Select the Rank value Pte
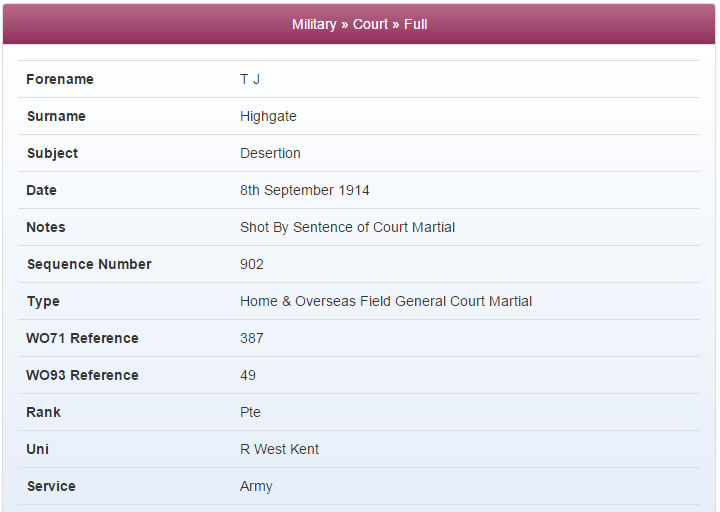Image resolution: width=720 pixels, height=512 pixels. tap(250, 412)
